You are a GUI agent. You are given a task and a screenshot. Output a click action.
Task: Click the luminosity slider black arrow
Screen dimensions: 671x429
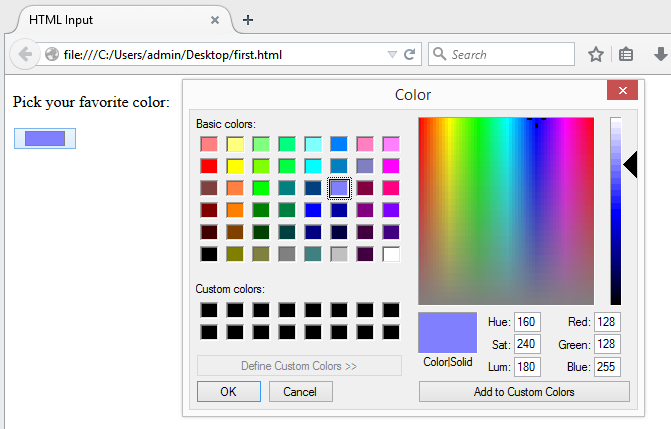(630, 164)
